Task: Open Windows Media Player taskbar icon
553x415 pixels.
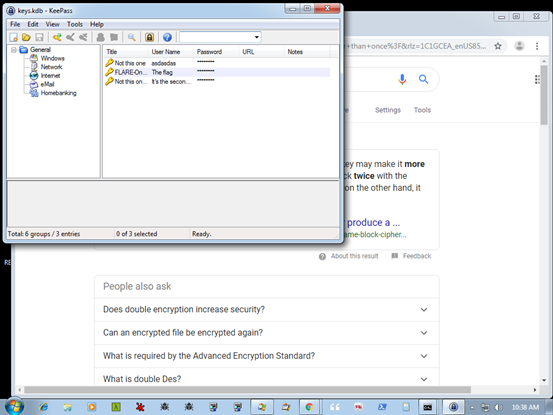Action: 92,407
